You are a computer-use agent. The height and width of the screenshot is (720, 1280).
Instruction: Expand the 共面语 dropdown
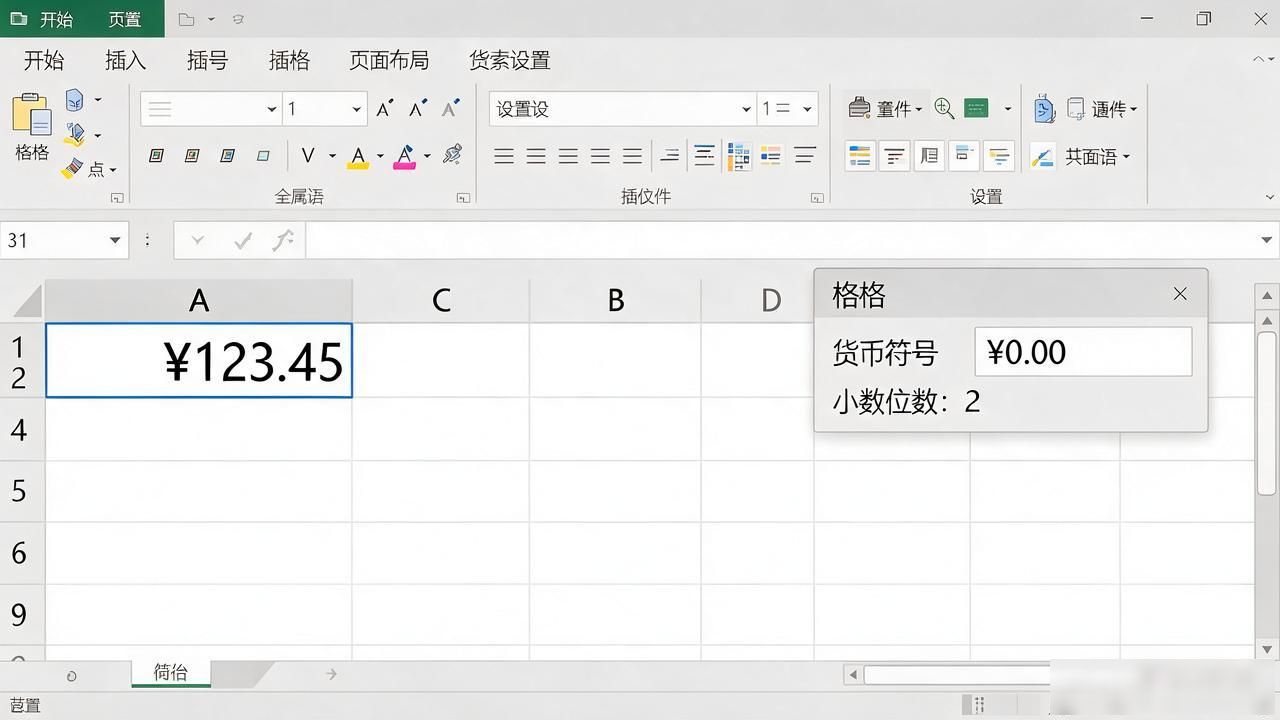click(1126, 157)
